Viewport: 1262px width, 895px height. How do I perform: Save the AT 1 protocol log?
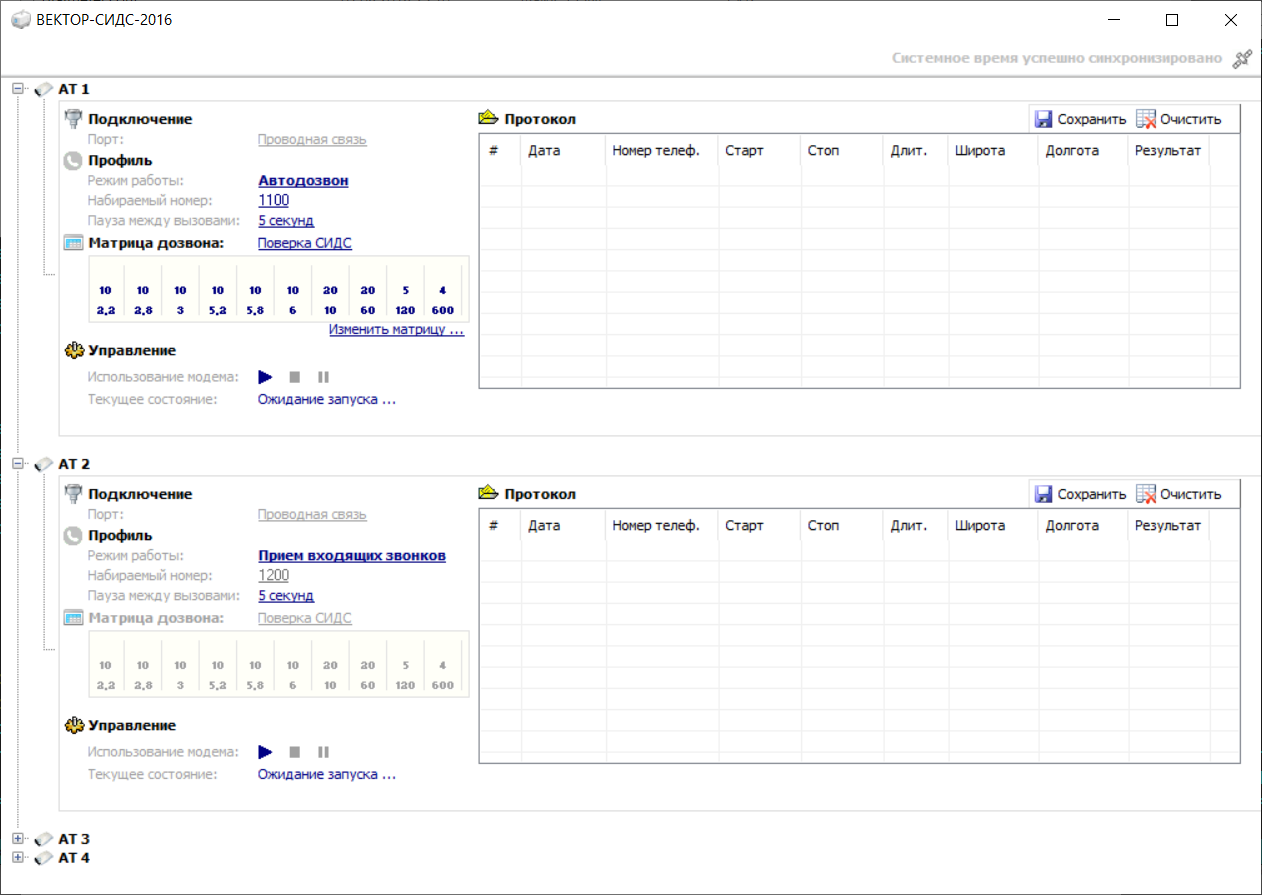(x=1080, y=119)
